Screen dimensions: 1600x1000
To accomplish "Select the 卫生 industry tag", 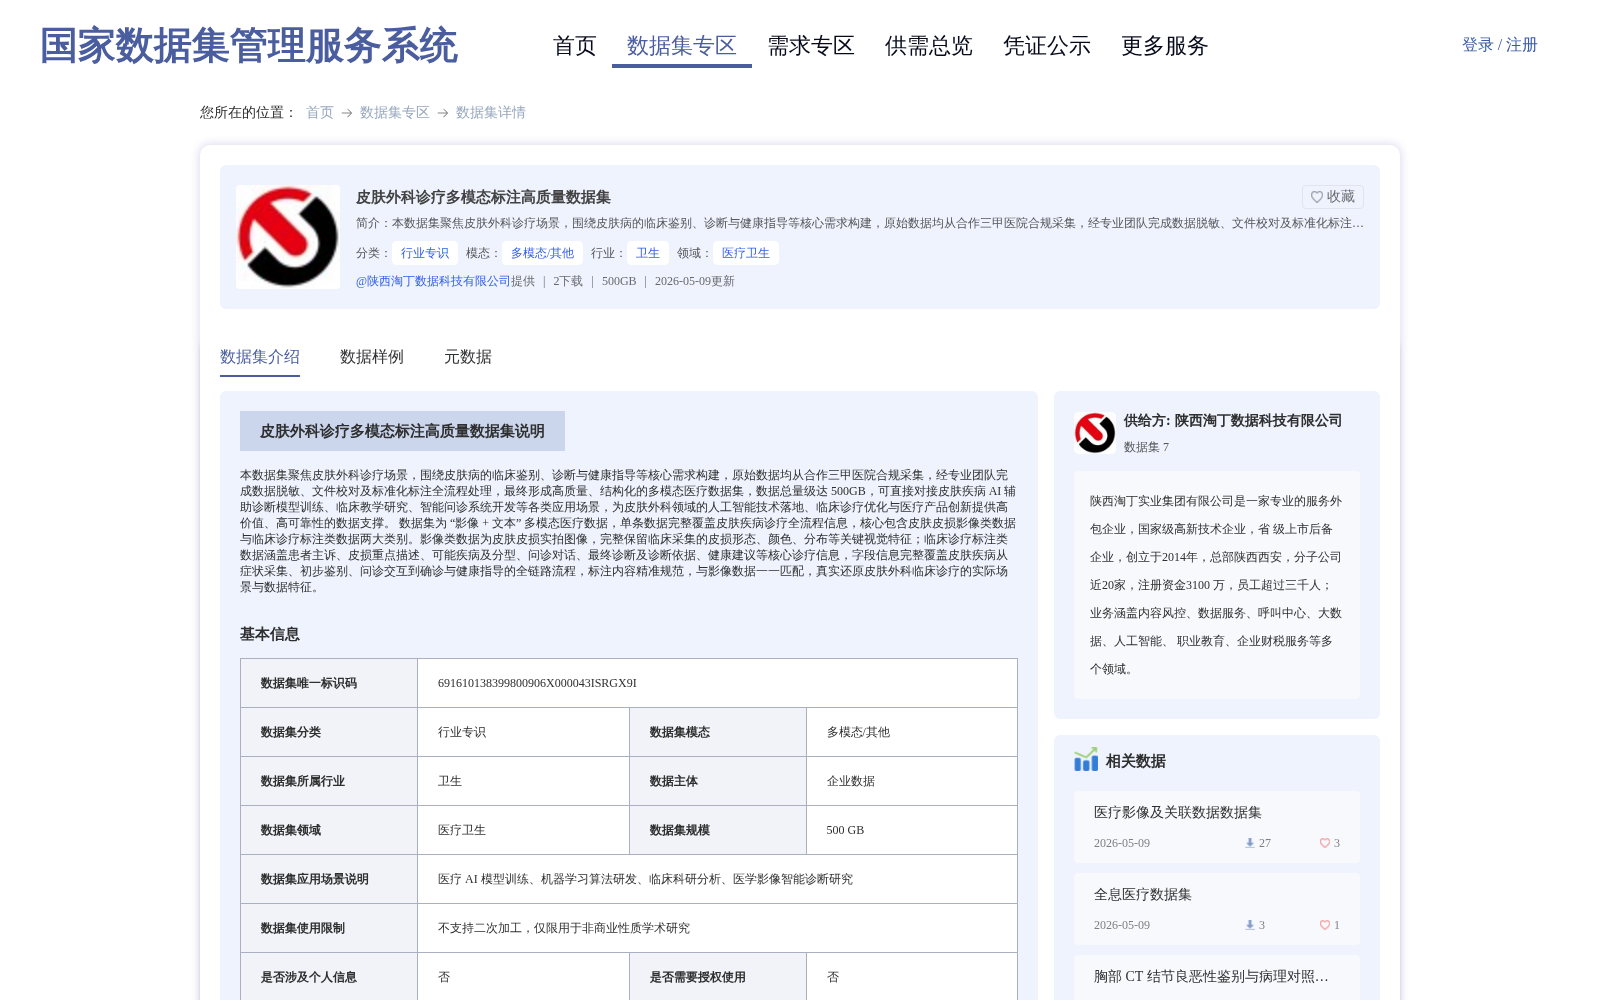I will click(x=648, y=253).
